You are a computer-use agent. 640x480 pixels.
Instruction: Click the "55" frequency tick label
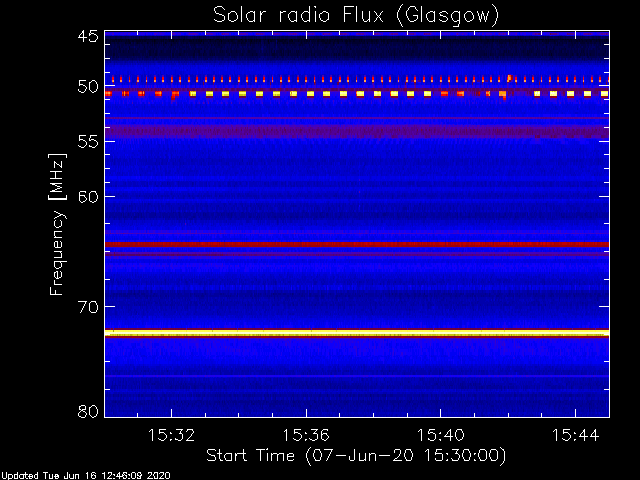point(88,142)
